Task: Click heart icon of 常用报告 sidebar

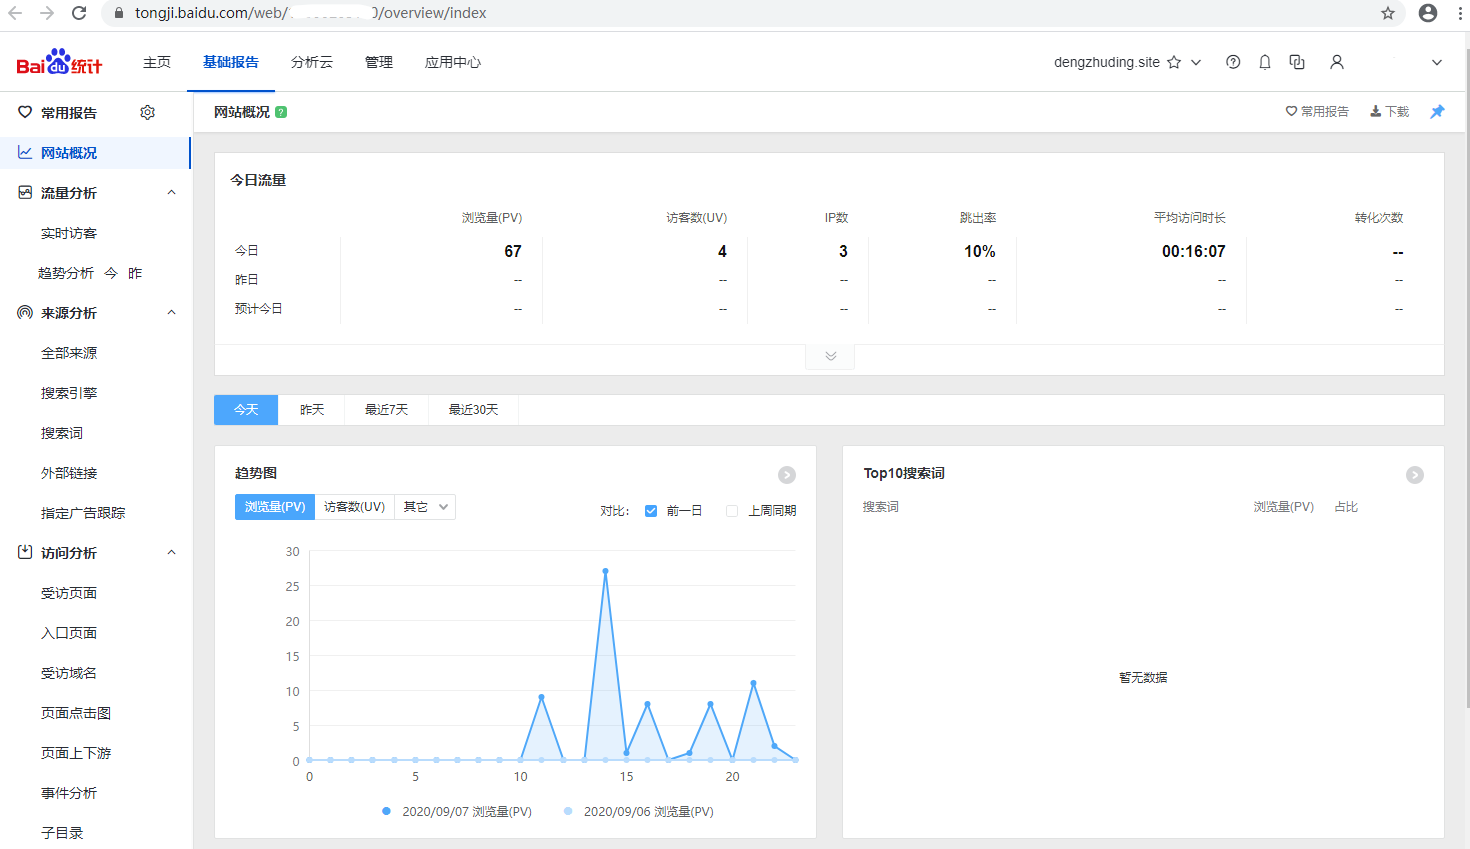Action: (25, 112)
